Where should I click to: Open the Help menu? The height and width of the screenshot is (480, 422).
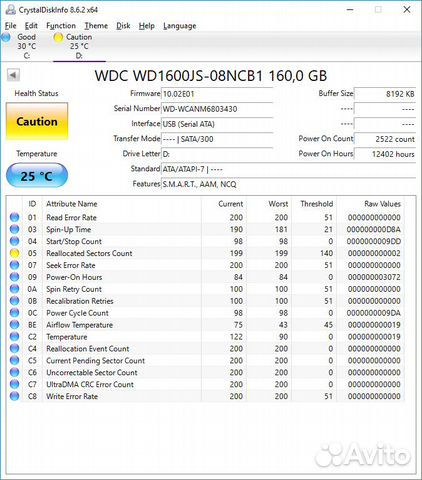pyautogui.click(x=147, y=26)
